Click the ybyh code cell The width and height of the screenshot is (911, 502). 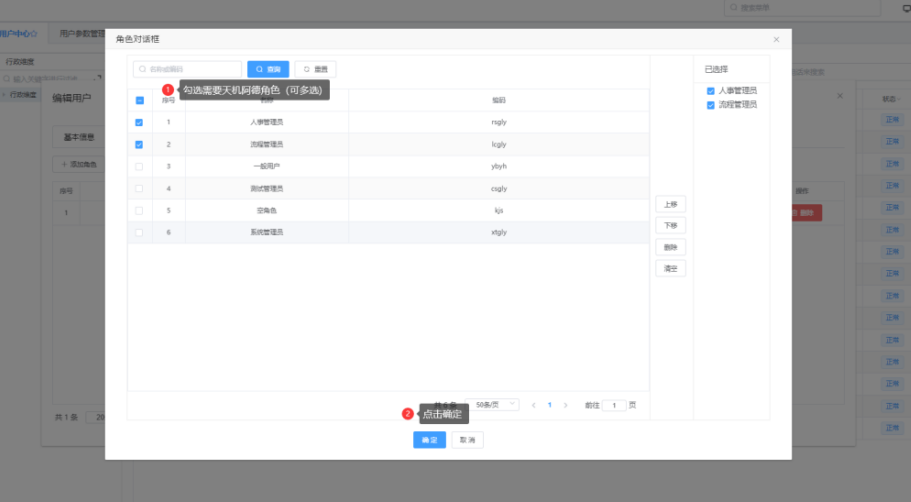pyautogui.click(x=498, y=166)
